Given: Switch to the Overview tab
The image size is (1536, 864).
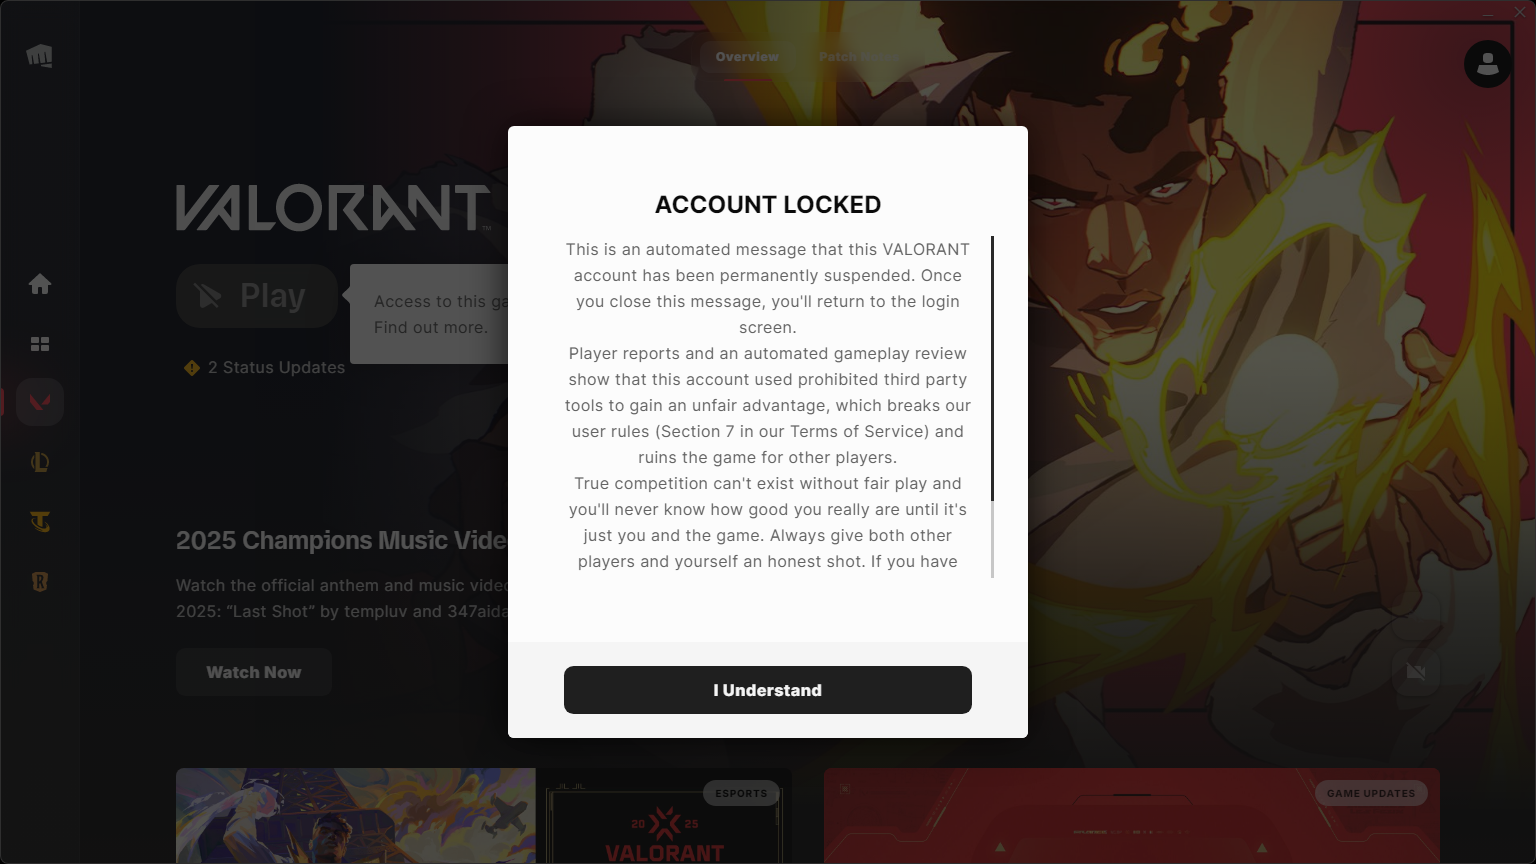Looking at the screenshot, I should point(747,57).
